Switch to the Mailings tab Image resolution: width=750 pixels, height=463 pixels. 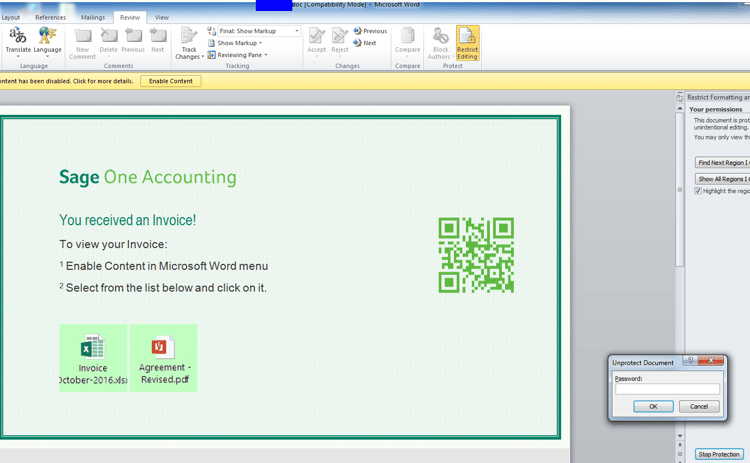(93, 17)
